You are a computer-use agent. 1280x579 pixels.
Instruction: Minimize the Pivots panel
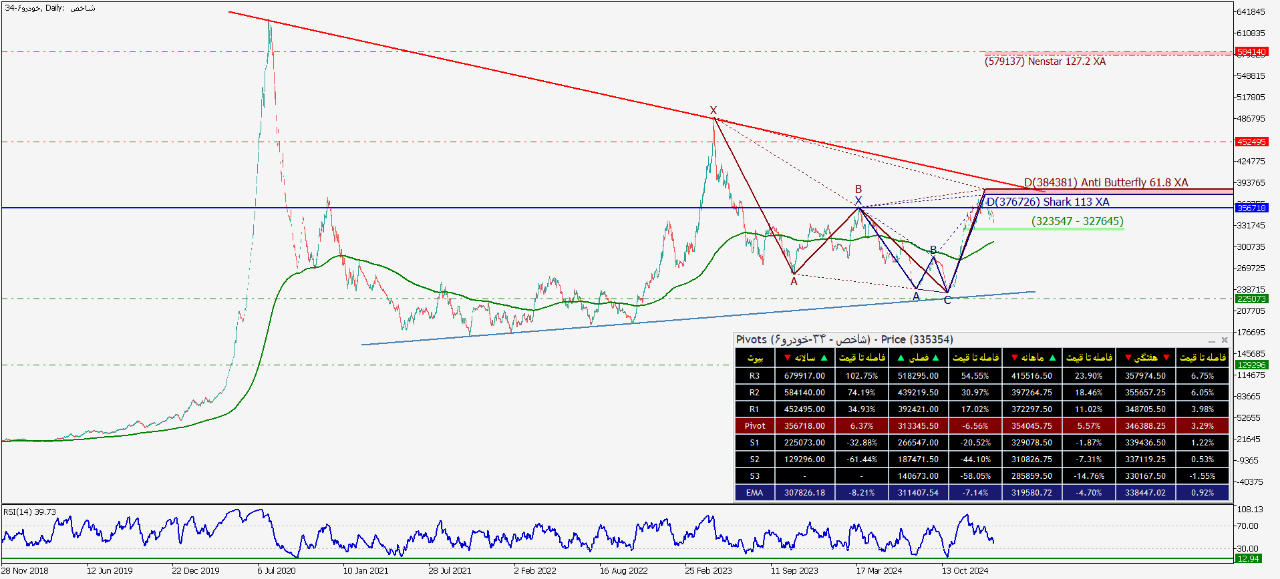1211,340
